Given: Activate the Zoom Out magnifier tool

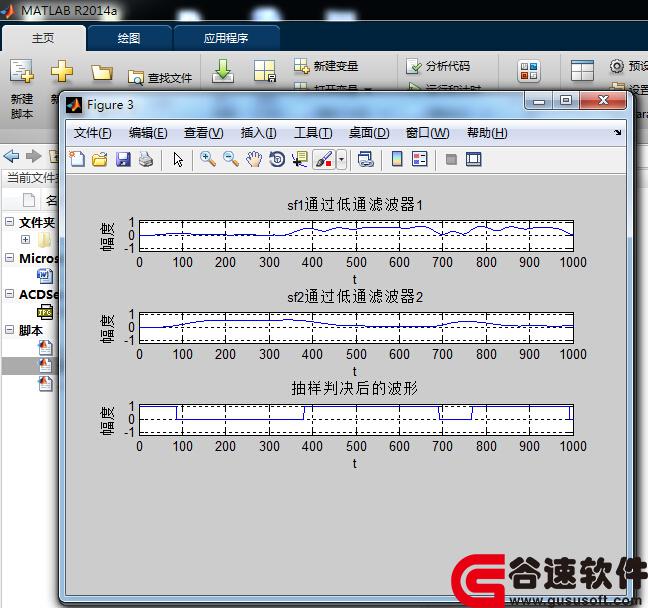Looking at the screenshot, I should click(x=231, y=159).
